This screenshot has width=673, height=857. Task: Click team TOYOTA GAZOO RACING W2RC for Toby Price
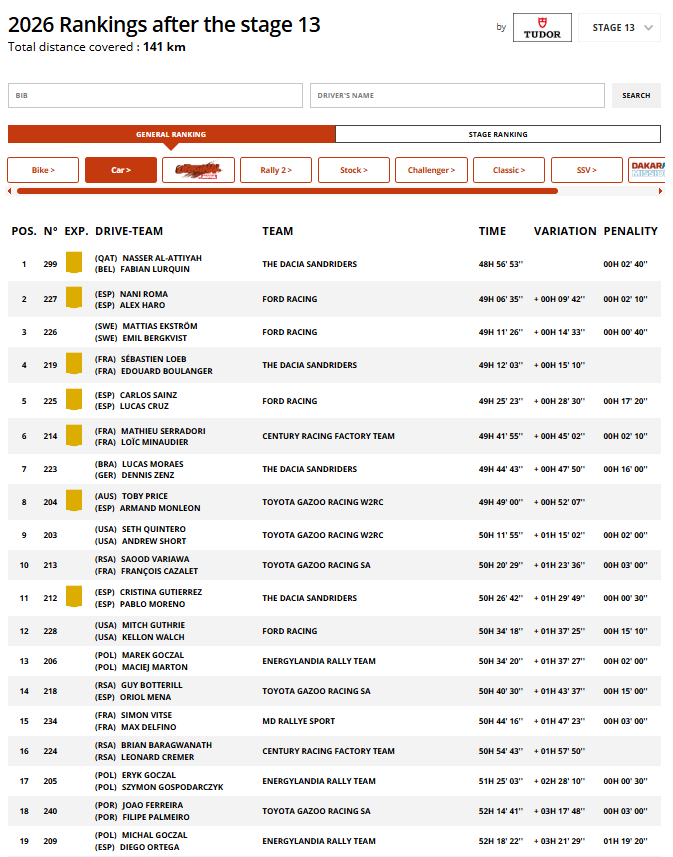tap(323, 502)
